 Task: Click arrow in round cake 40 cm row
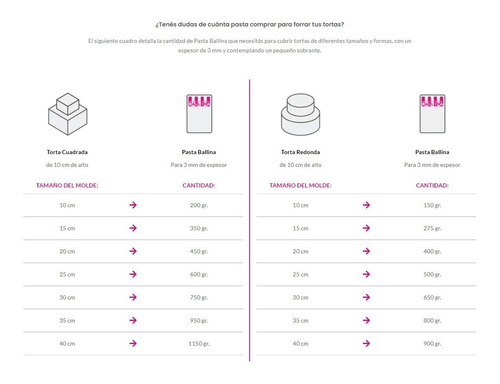tap(366, 343)
